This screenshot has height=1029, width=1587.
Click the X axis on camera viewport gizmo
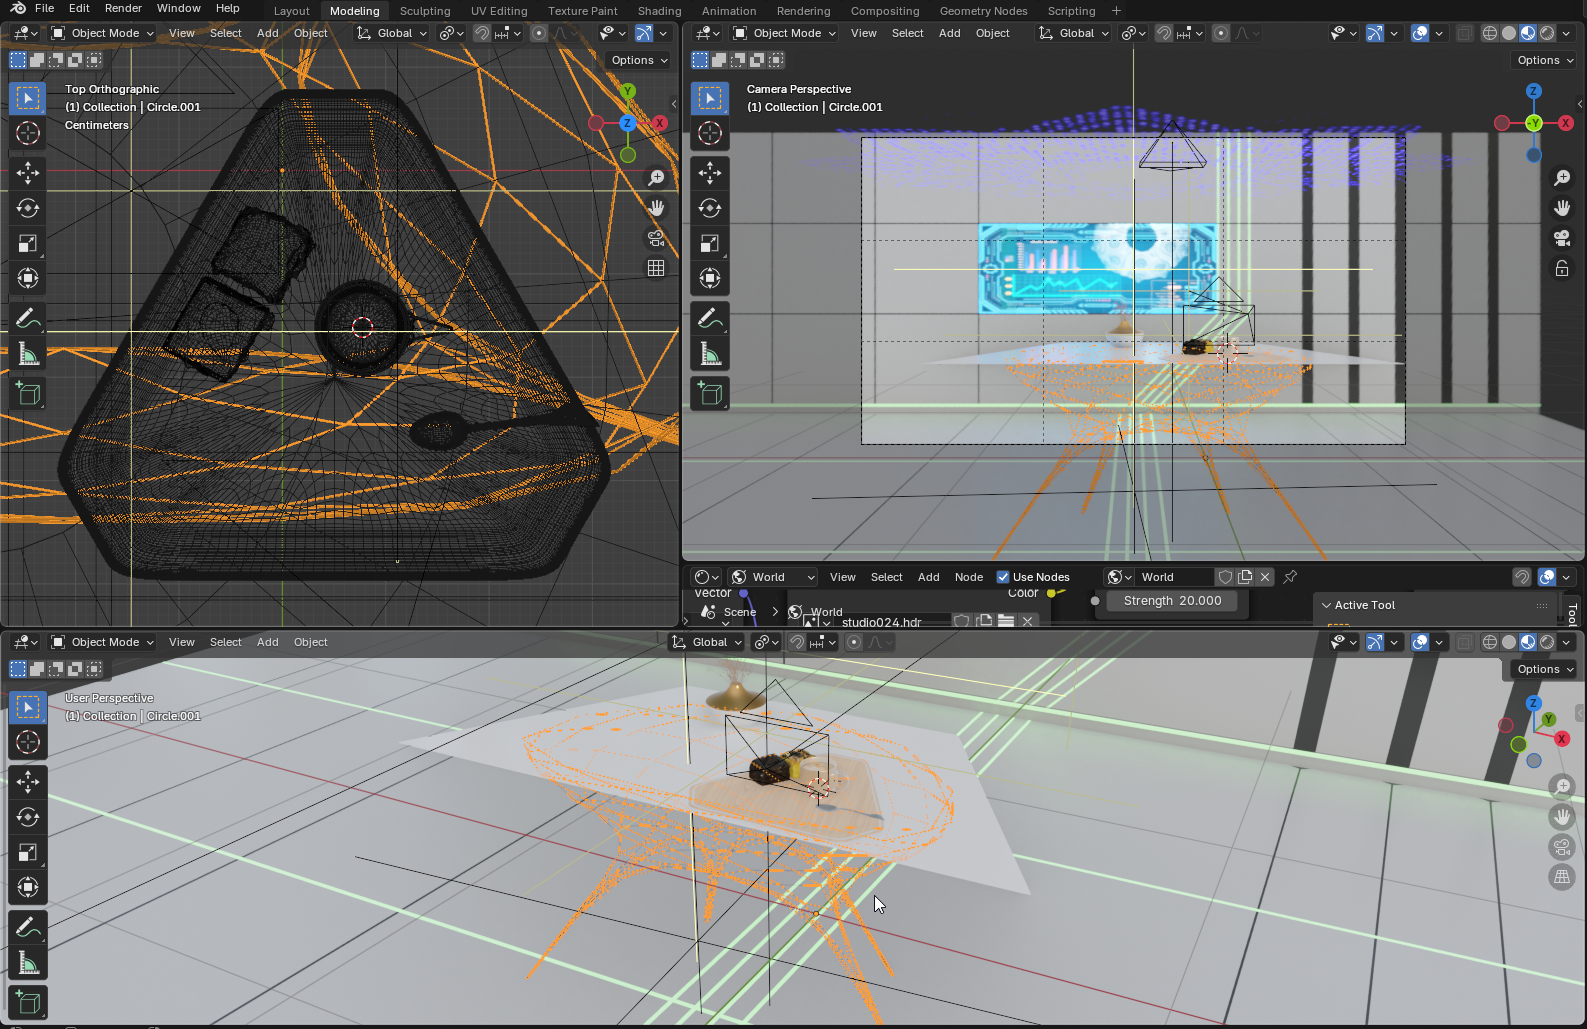pyautogui.click(x=1566, y=123)
